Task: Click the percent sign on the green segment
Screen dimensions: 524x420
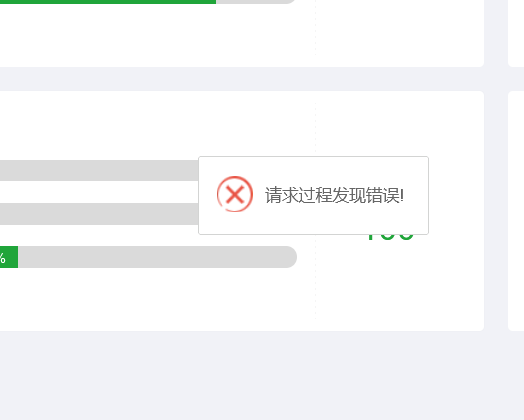Action: coord(3,258)
